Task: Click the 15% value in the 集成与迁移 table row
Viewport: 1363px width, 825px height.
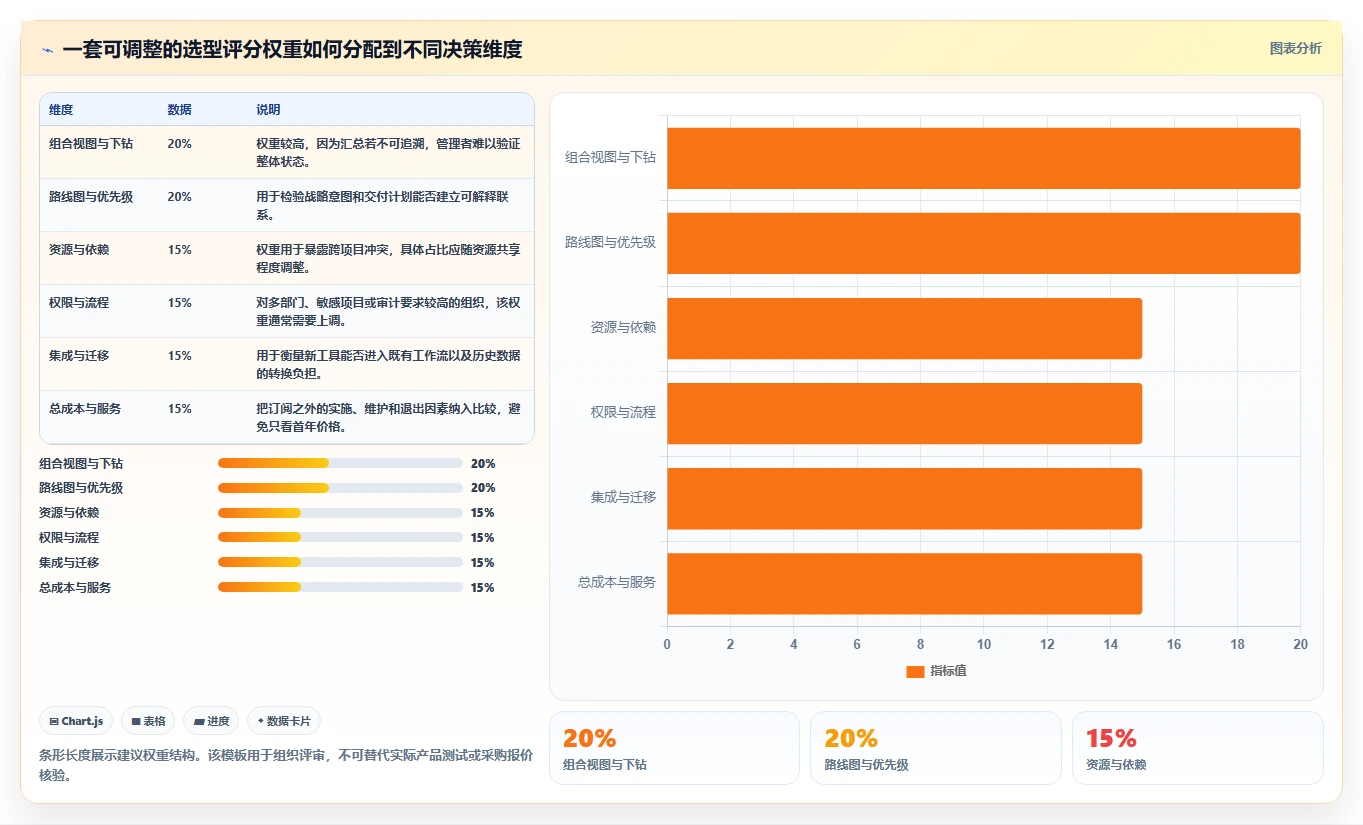Action: tap(180, 356)
